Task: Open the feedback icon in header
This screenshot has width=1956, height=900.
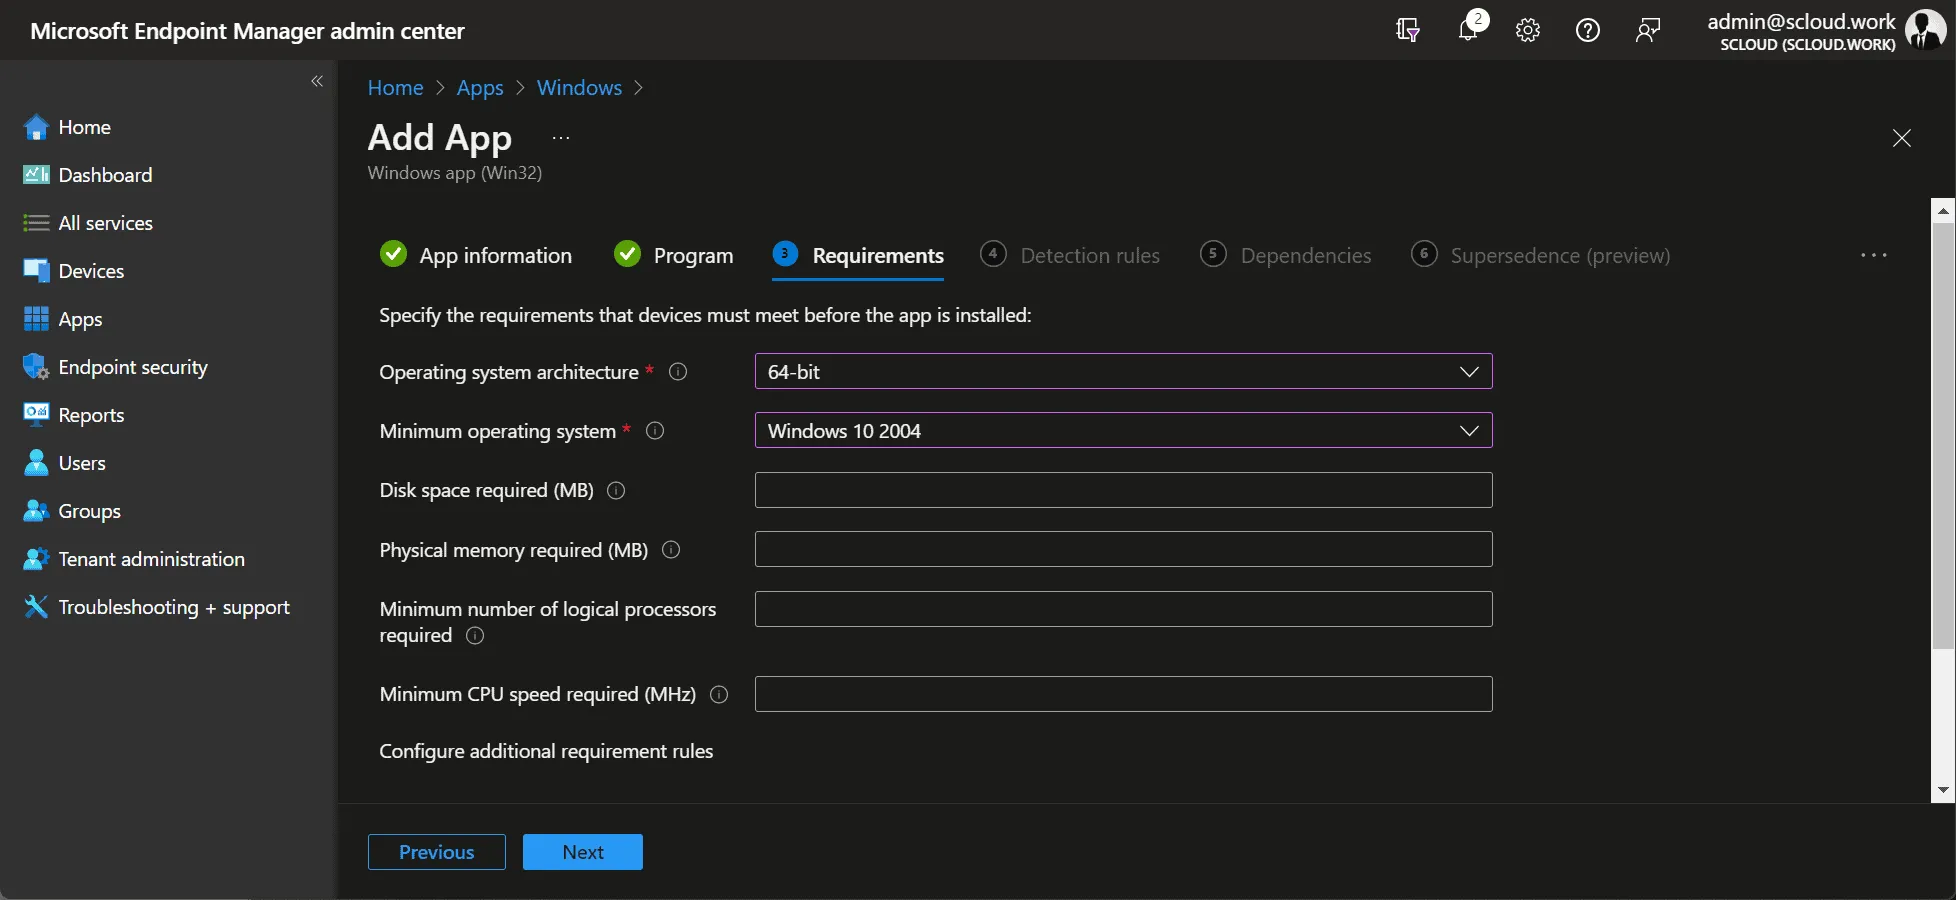Action: click(1647, 30)
